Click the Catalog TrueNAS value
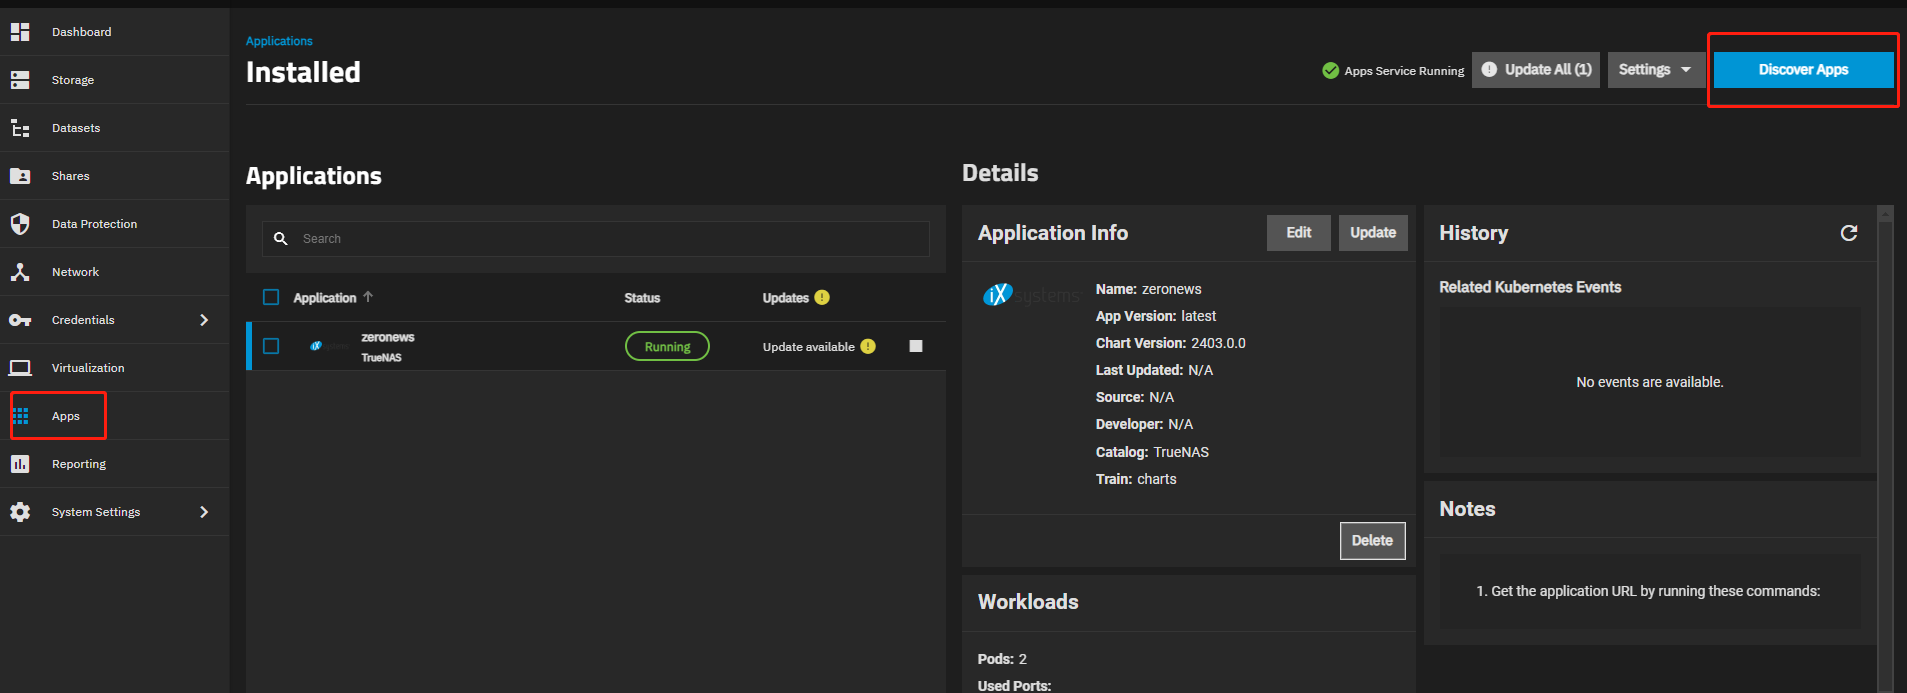This screenshot has width=1907, height=693. (x=1181, y=452)
